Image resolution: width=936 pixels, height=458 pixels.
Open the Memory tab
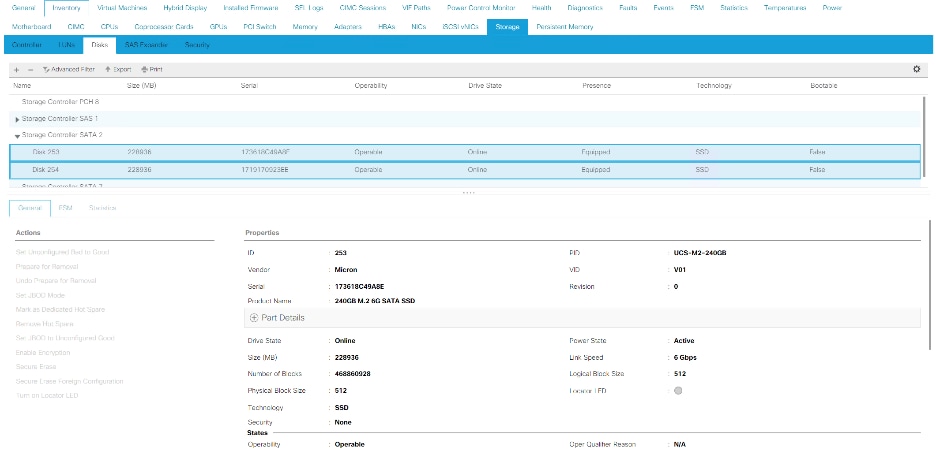tap(305, 27)
